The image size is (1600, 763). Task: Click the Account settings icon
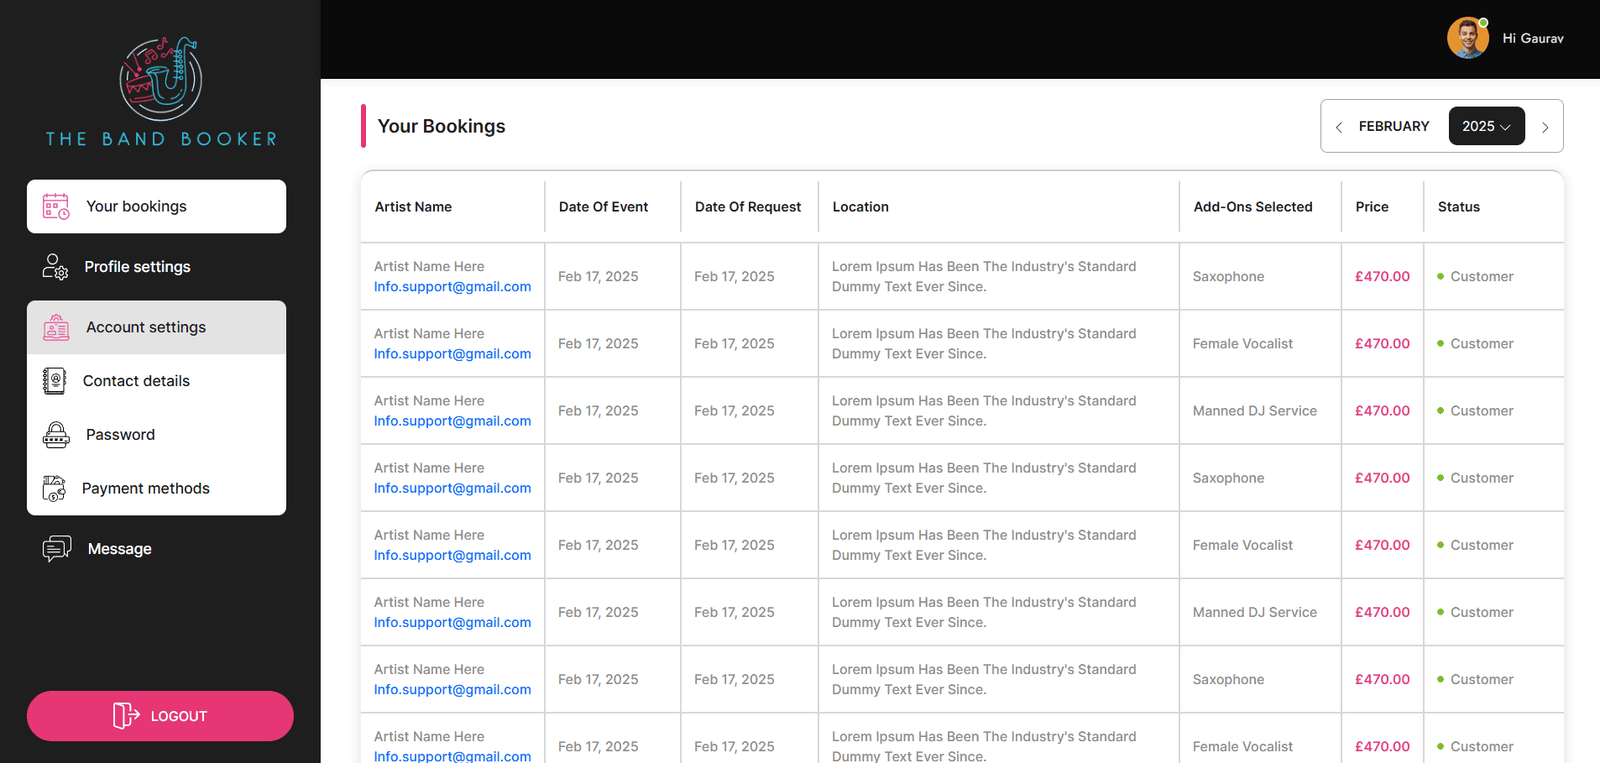pos(56,327)
